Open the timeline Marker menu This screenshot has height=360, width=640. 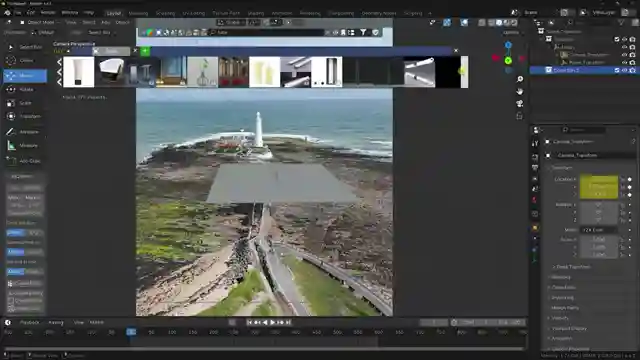pos(97,322)
